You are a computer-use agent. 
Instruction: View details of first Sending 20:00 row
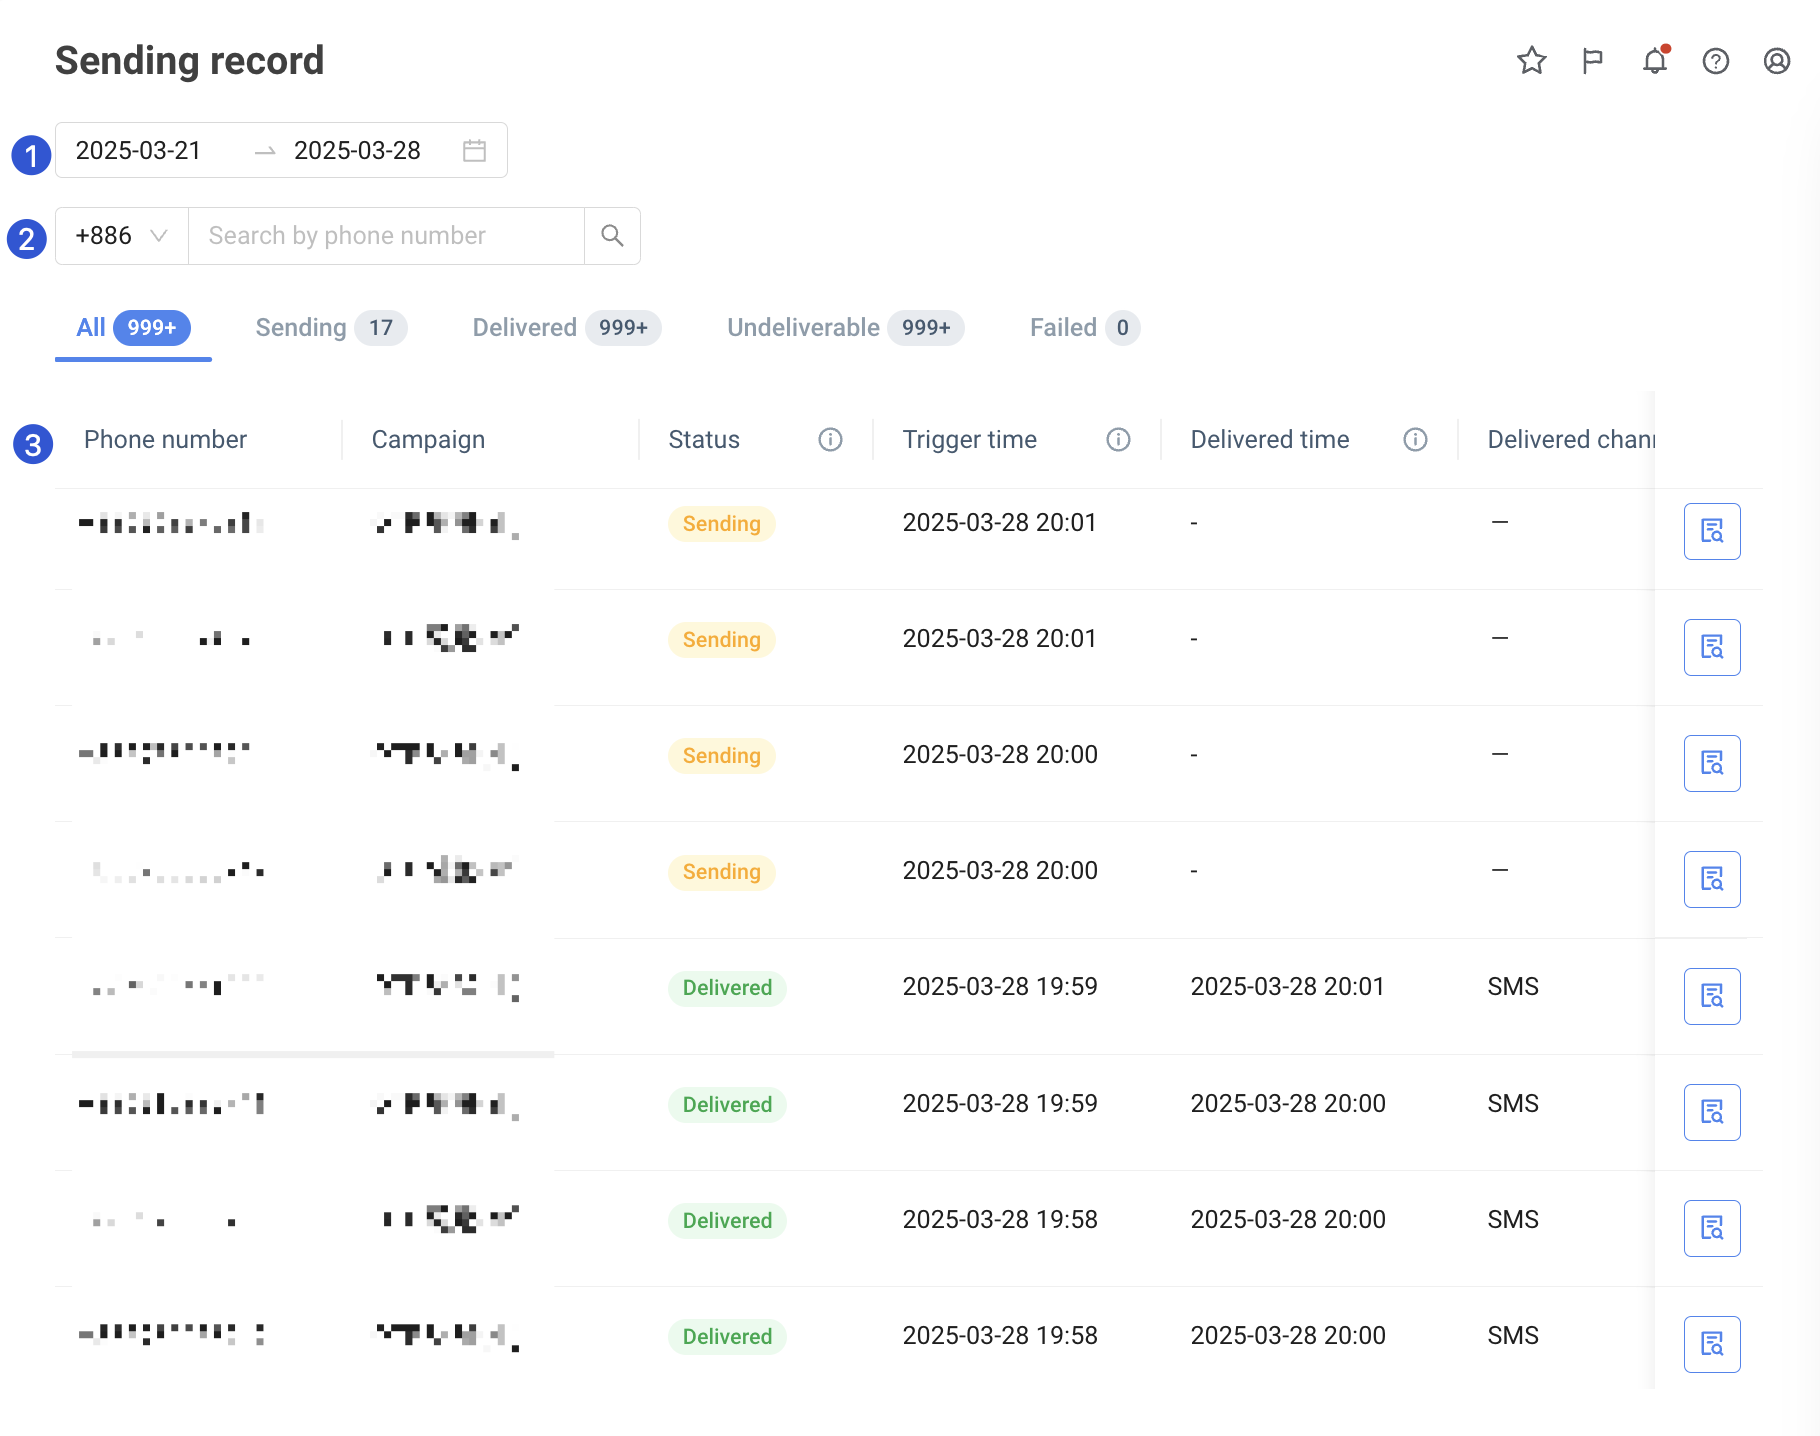[1712, 763]
